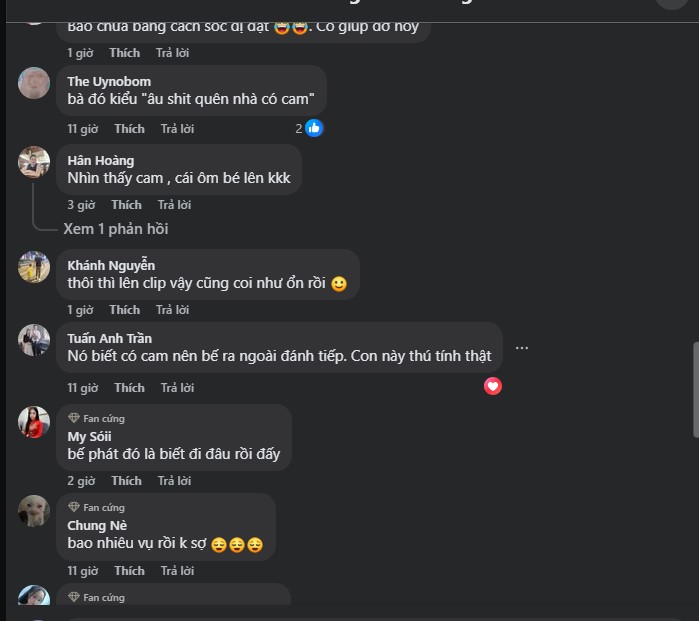
Task: Click the vertical scrollbar thumb on the right
Action: click(695, 390)
